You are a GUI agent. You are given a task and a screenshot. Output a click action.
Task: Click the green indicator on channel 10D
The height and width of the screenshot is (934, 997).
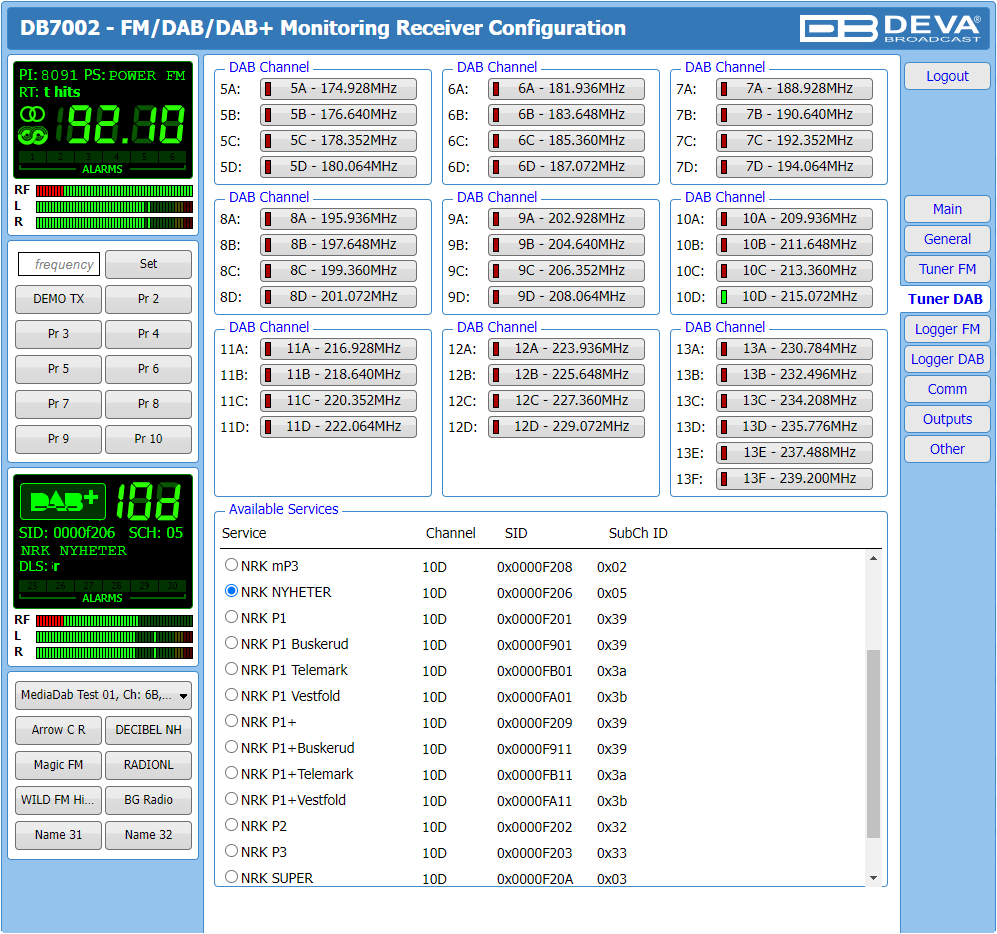click(x=723, y=297)
